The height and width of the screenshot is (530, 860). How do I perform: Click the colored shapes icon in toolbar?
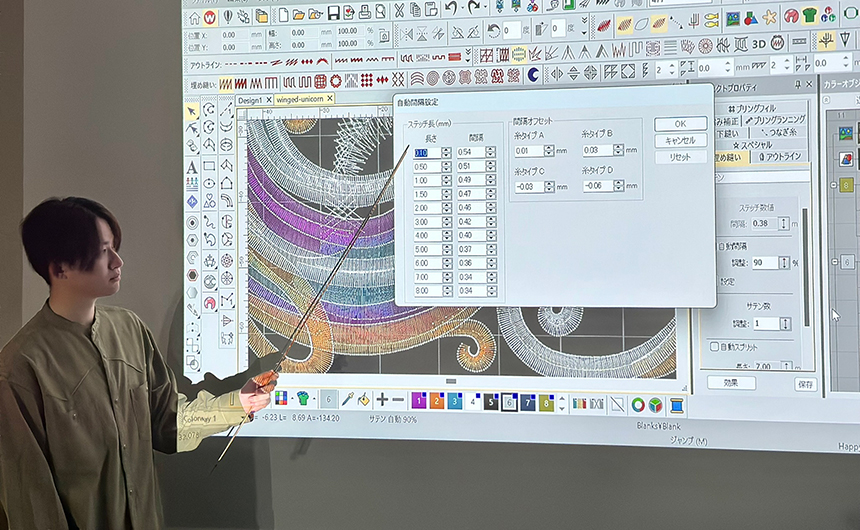[751, 18]
